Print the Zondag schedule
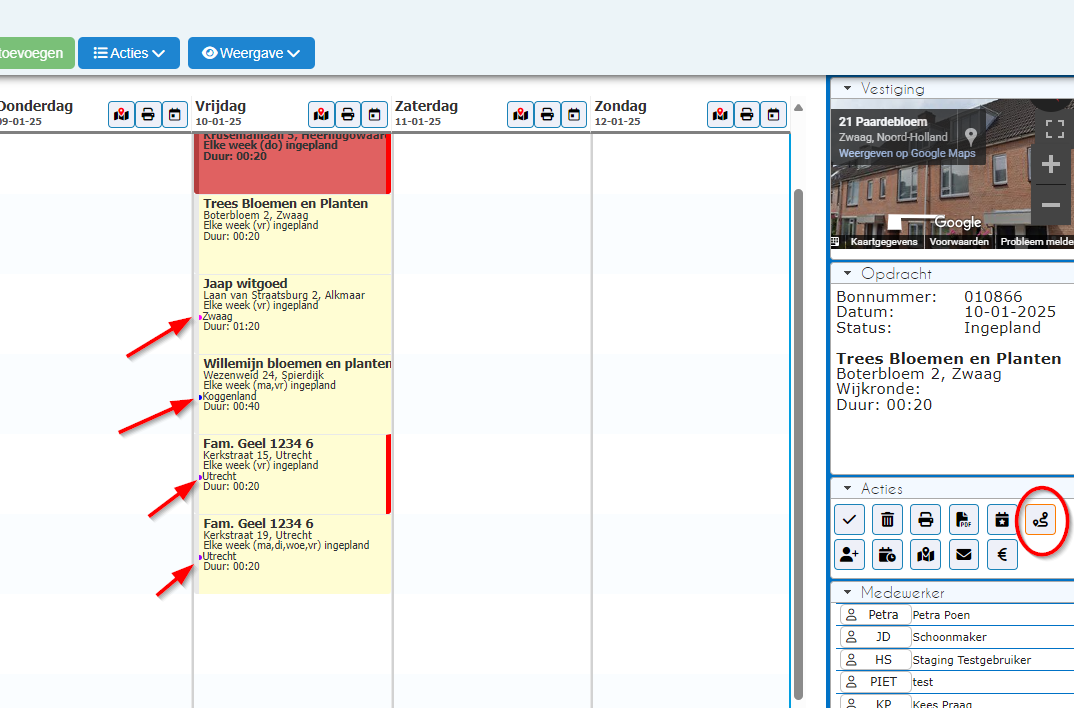 747,114
